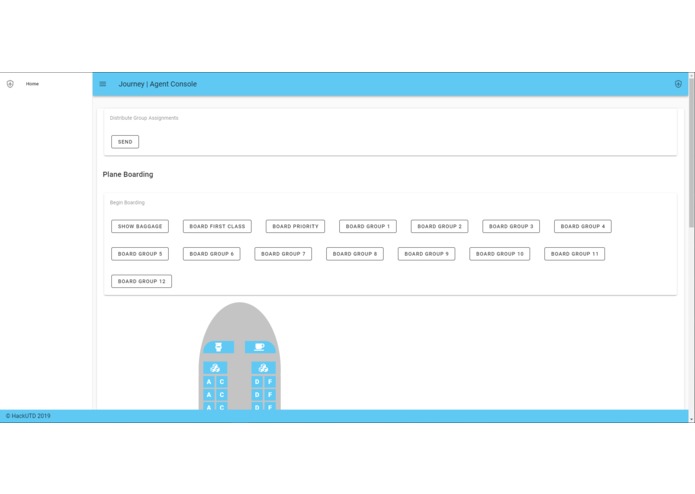Click BOARD GROUP 9 button
Screen dimensions: 695x494
coord(426,254)
